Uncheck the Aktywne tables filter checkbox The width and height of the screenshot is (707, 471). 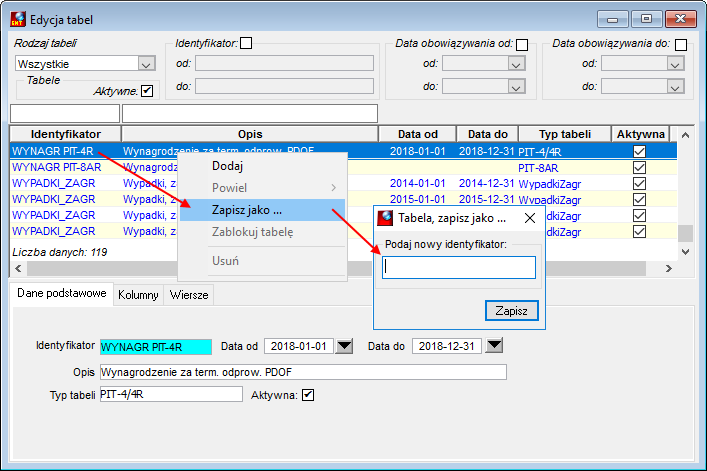147,91
